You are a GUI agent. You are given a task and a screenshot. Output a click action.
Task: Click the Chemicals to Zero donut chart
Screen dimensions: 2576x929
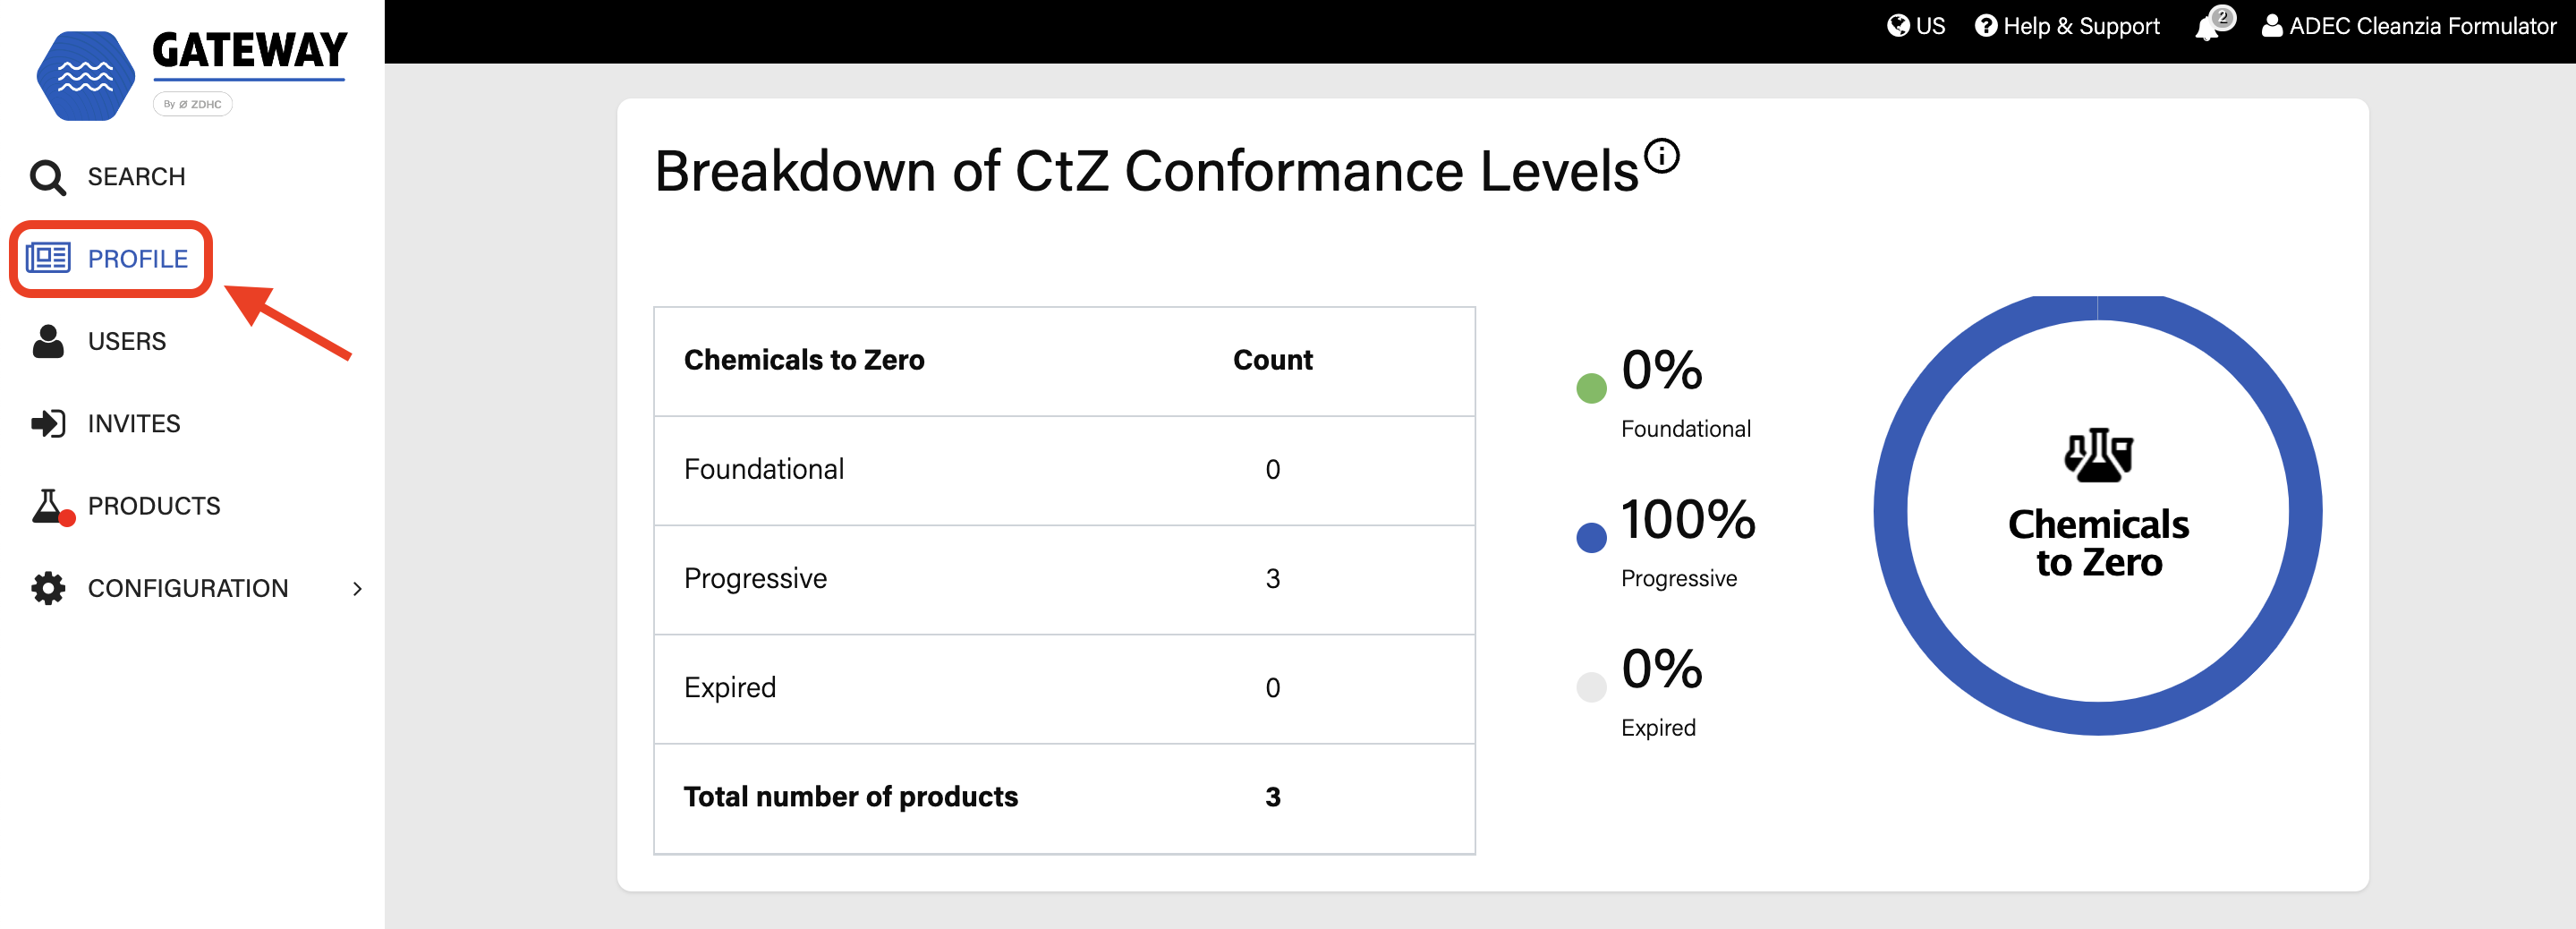tap(2097, 513)
